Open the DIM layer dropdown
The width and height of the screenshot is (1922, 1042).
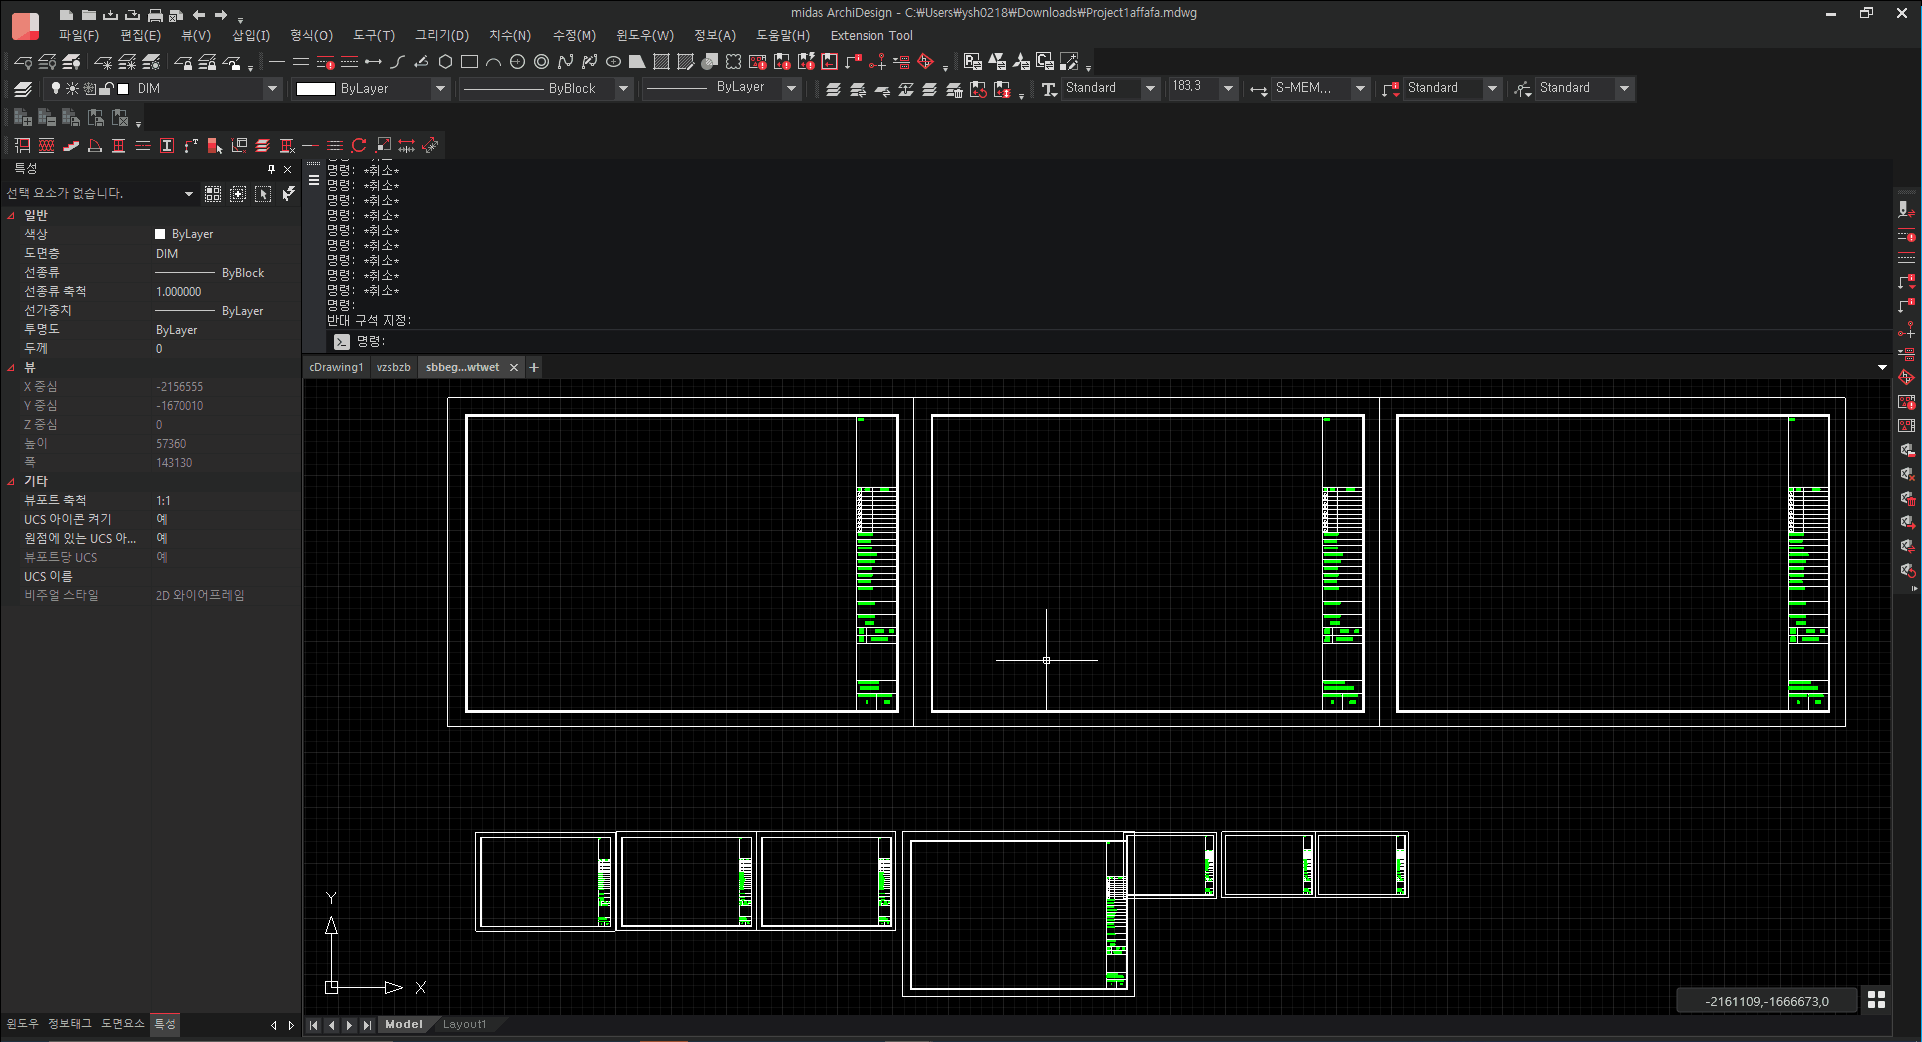point(271,89)
